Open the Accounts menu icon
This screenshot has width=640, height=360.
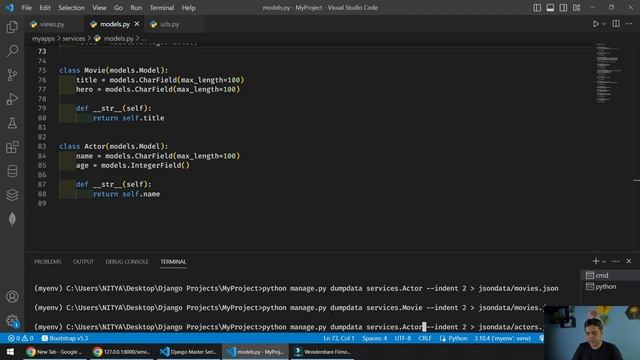12,297
